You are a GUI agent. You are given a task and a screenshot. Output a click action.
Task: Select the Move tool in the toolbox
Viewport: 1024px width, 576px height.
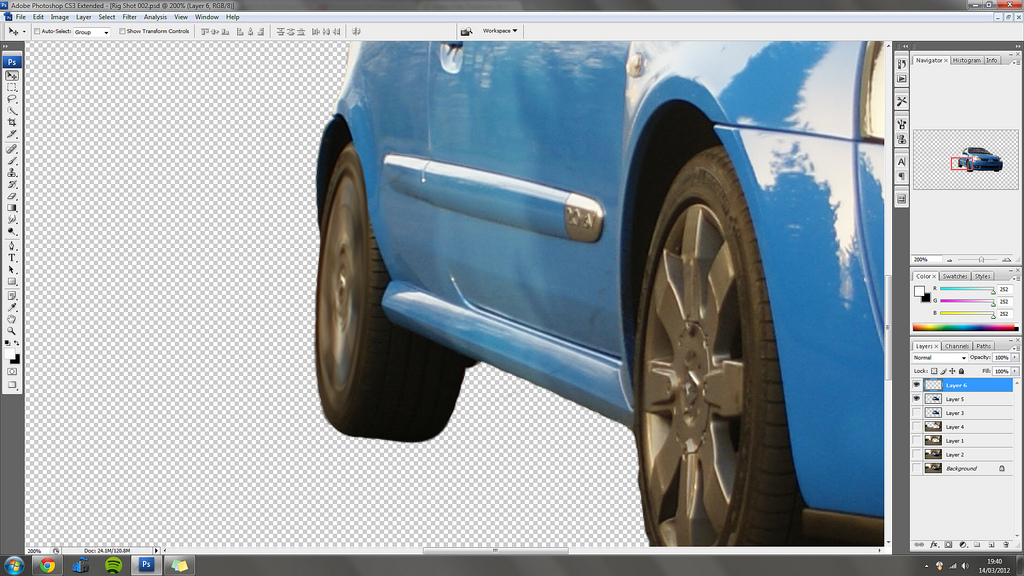(x=12, y=75)
